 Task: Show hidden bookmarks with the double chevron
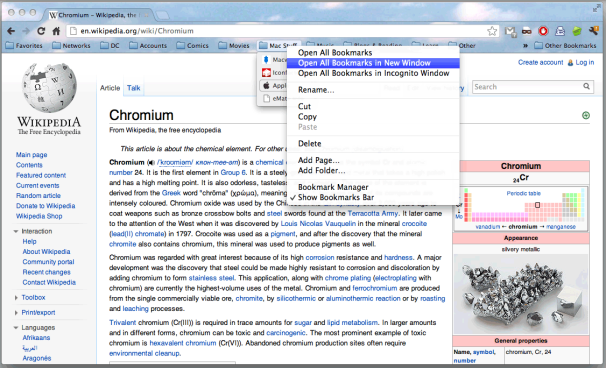click(x=525, y=46)
